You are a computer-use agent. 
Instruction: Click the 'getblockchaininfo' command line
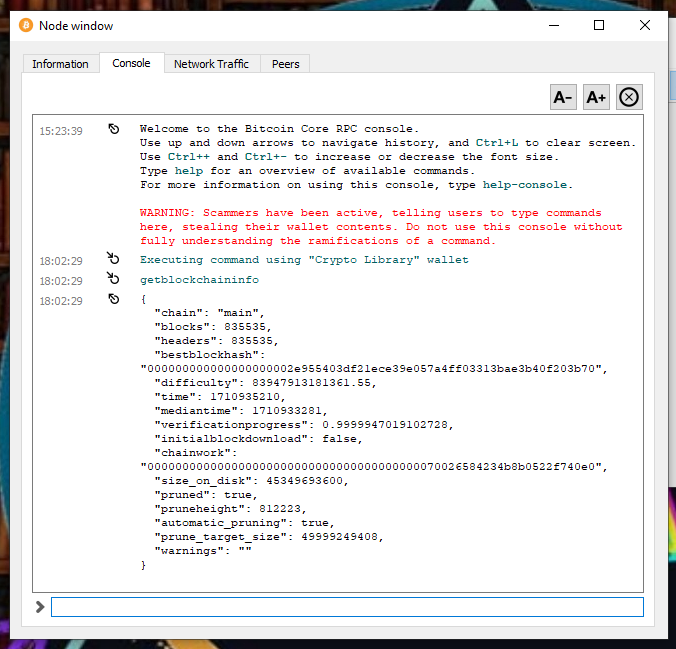click(199, 280)
